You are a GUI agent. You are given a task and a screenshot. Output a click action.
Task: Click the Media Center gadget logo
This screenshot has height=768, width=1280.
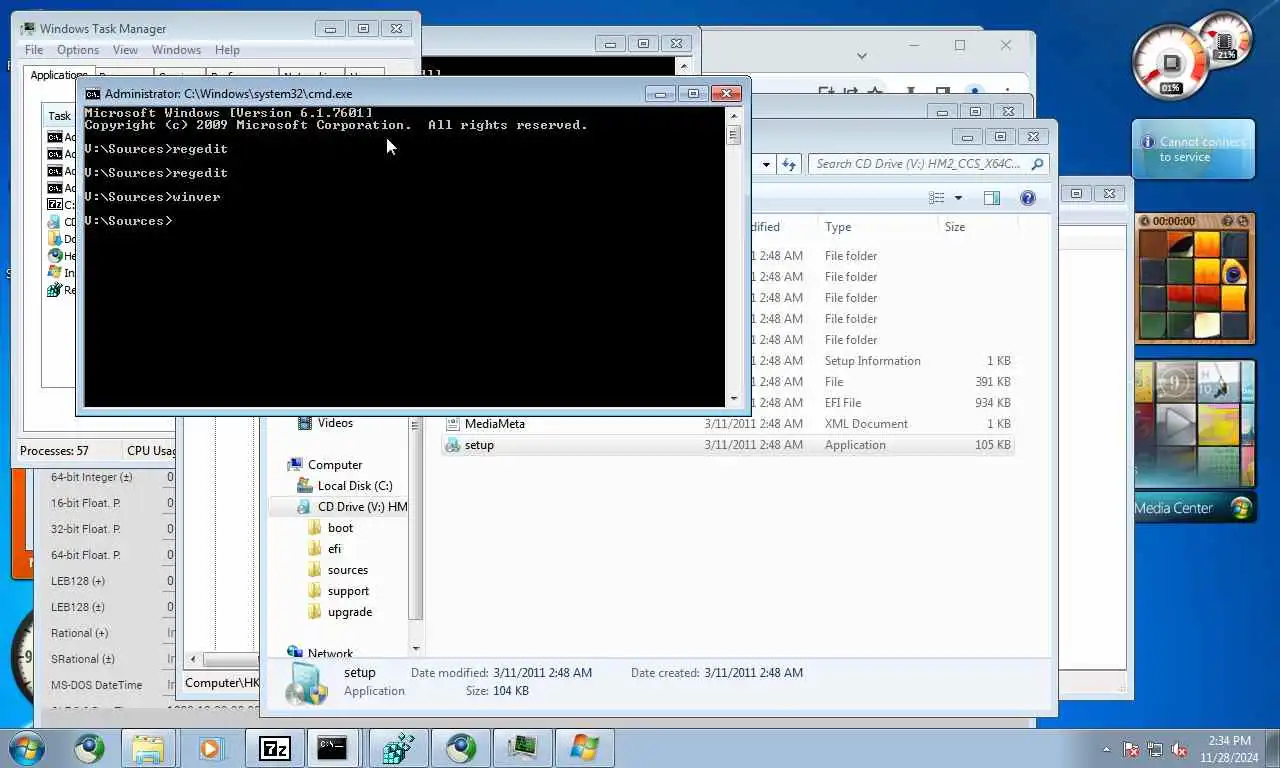coord(1241,508)
